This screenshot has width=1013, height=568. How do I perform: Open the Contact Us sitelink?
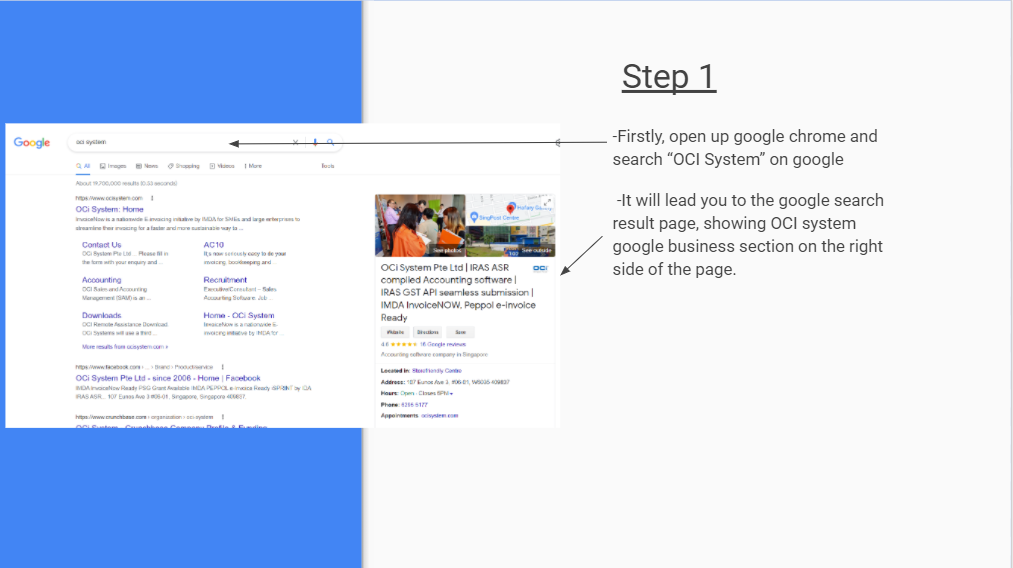(x=101, y=245)
